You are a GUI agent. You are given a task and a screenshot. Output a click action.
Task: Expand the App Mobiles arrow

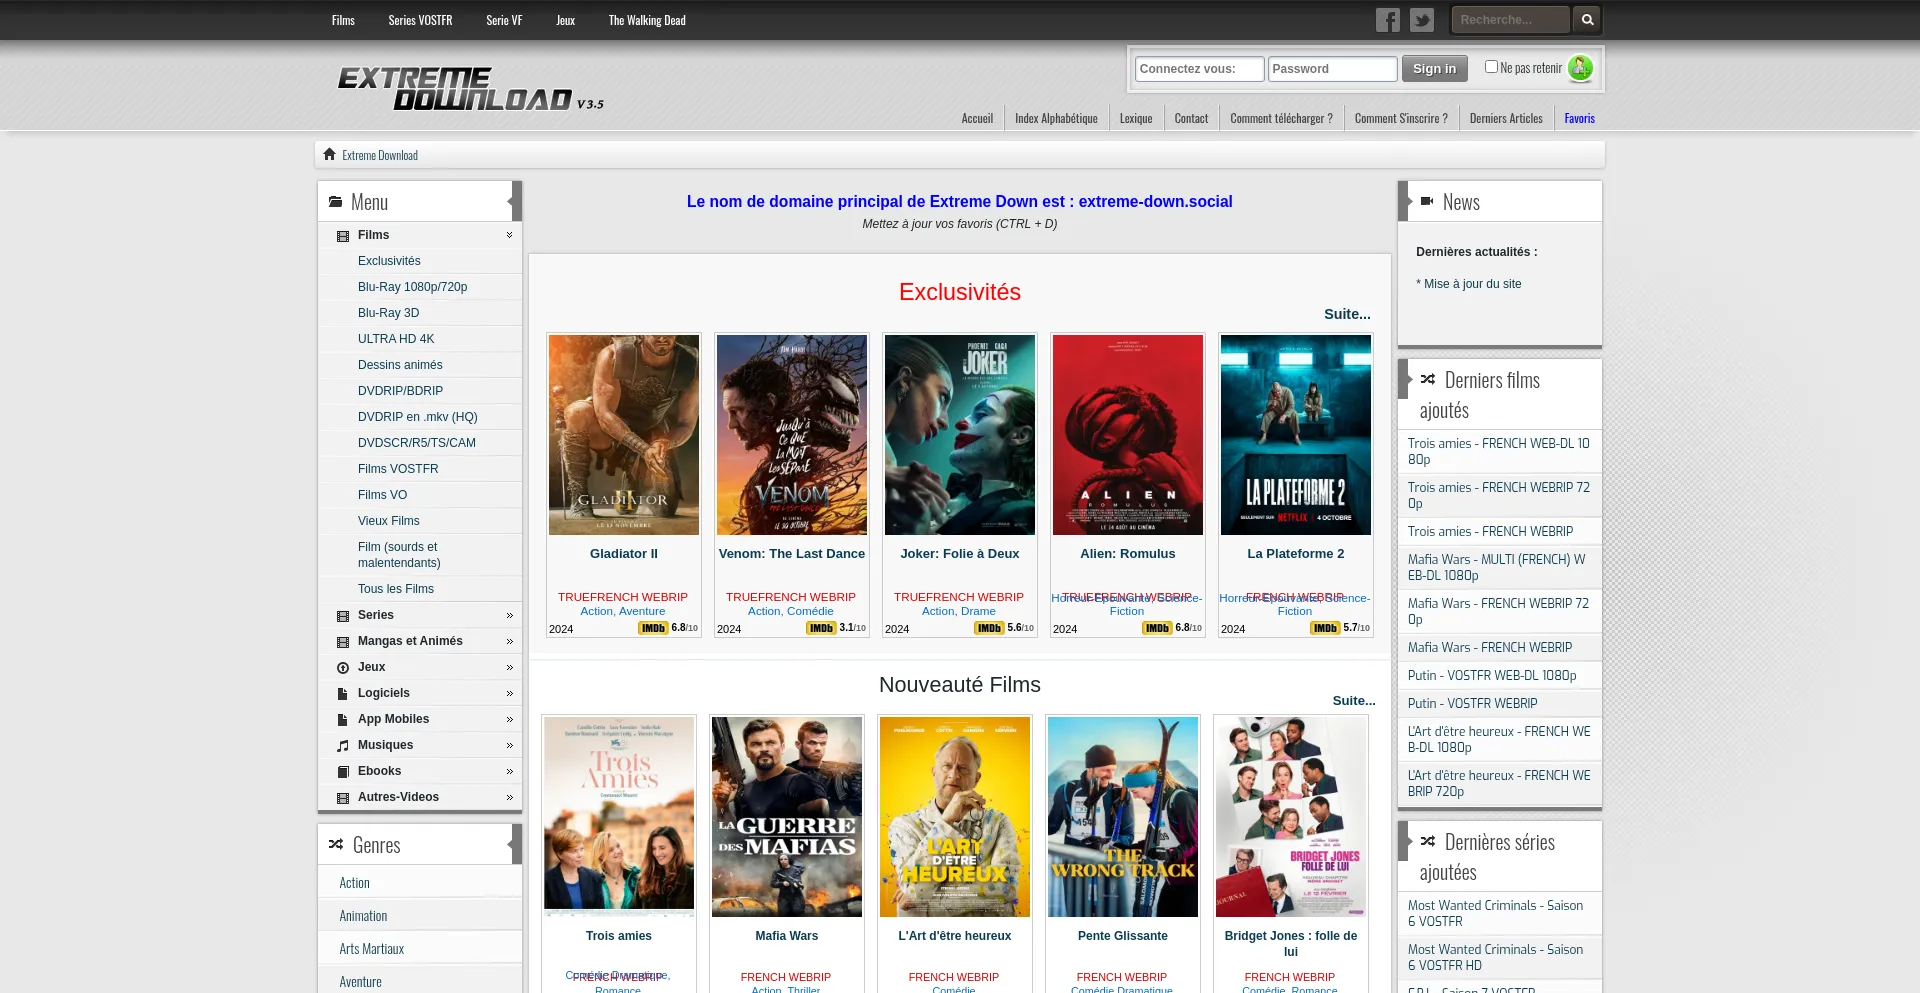coord(509,720)
